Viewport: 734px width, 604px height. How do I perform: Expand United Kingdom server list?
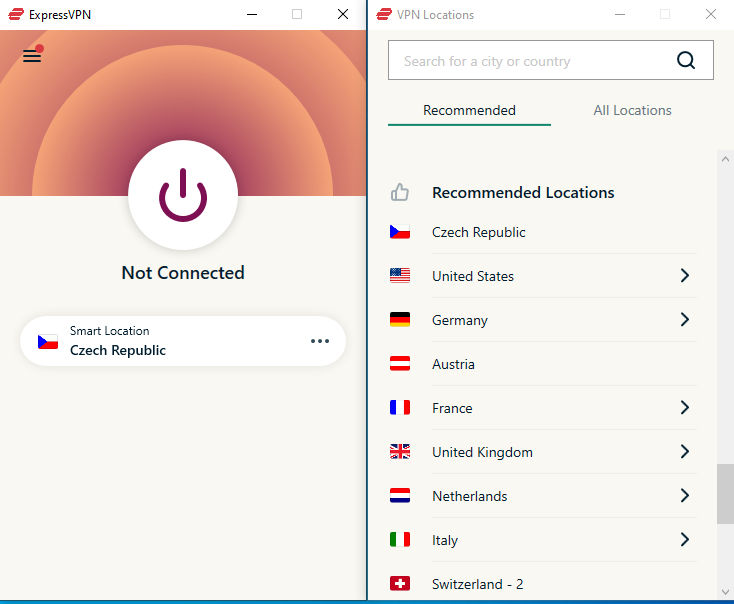click(x=684, y=452)
